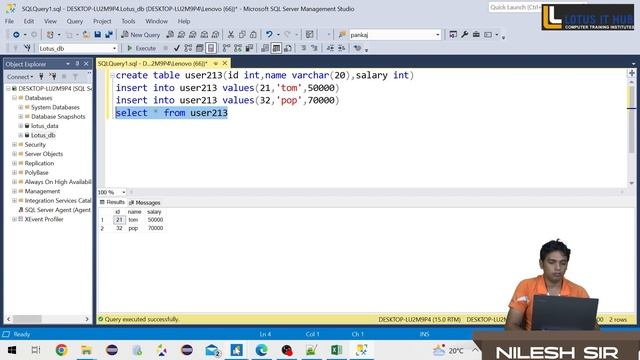
Task: Open Microsoft Edge from the taskbar
Action: tap(262, 350)
